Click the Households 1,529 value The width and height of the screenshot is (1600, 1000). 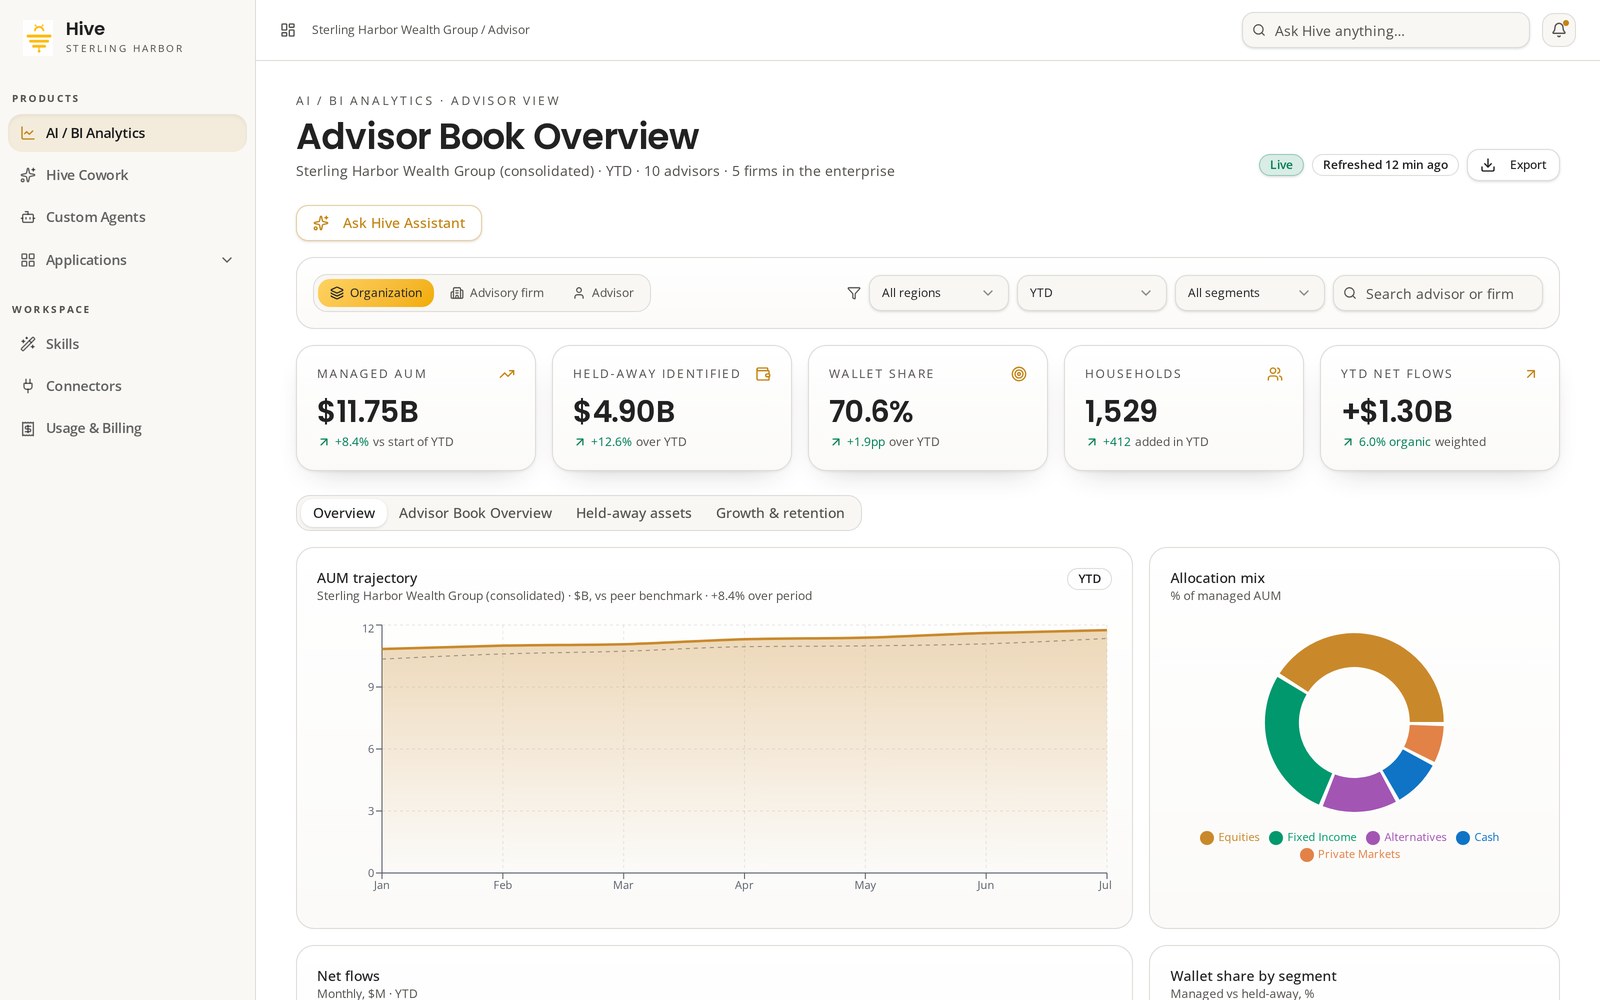[1121, 411]
